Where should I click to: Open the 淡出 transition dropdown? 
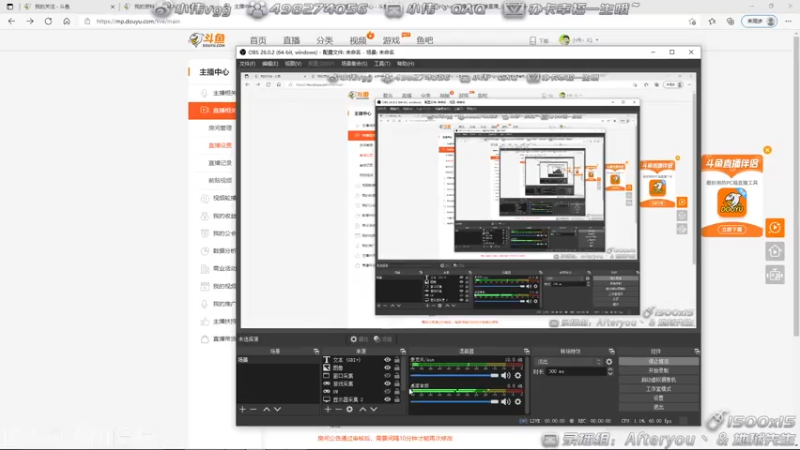568,362
